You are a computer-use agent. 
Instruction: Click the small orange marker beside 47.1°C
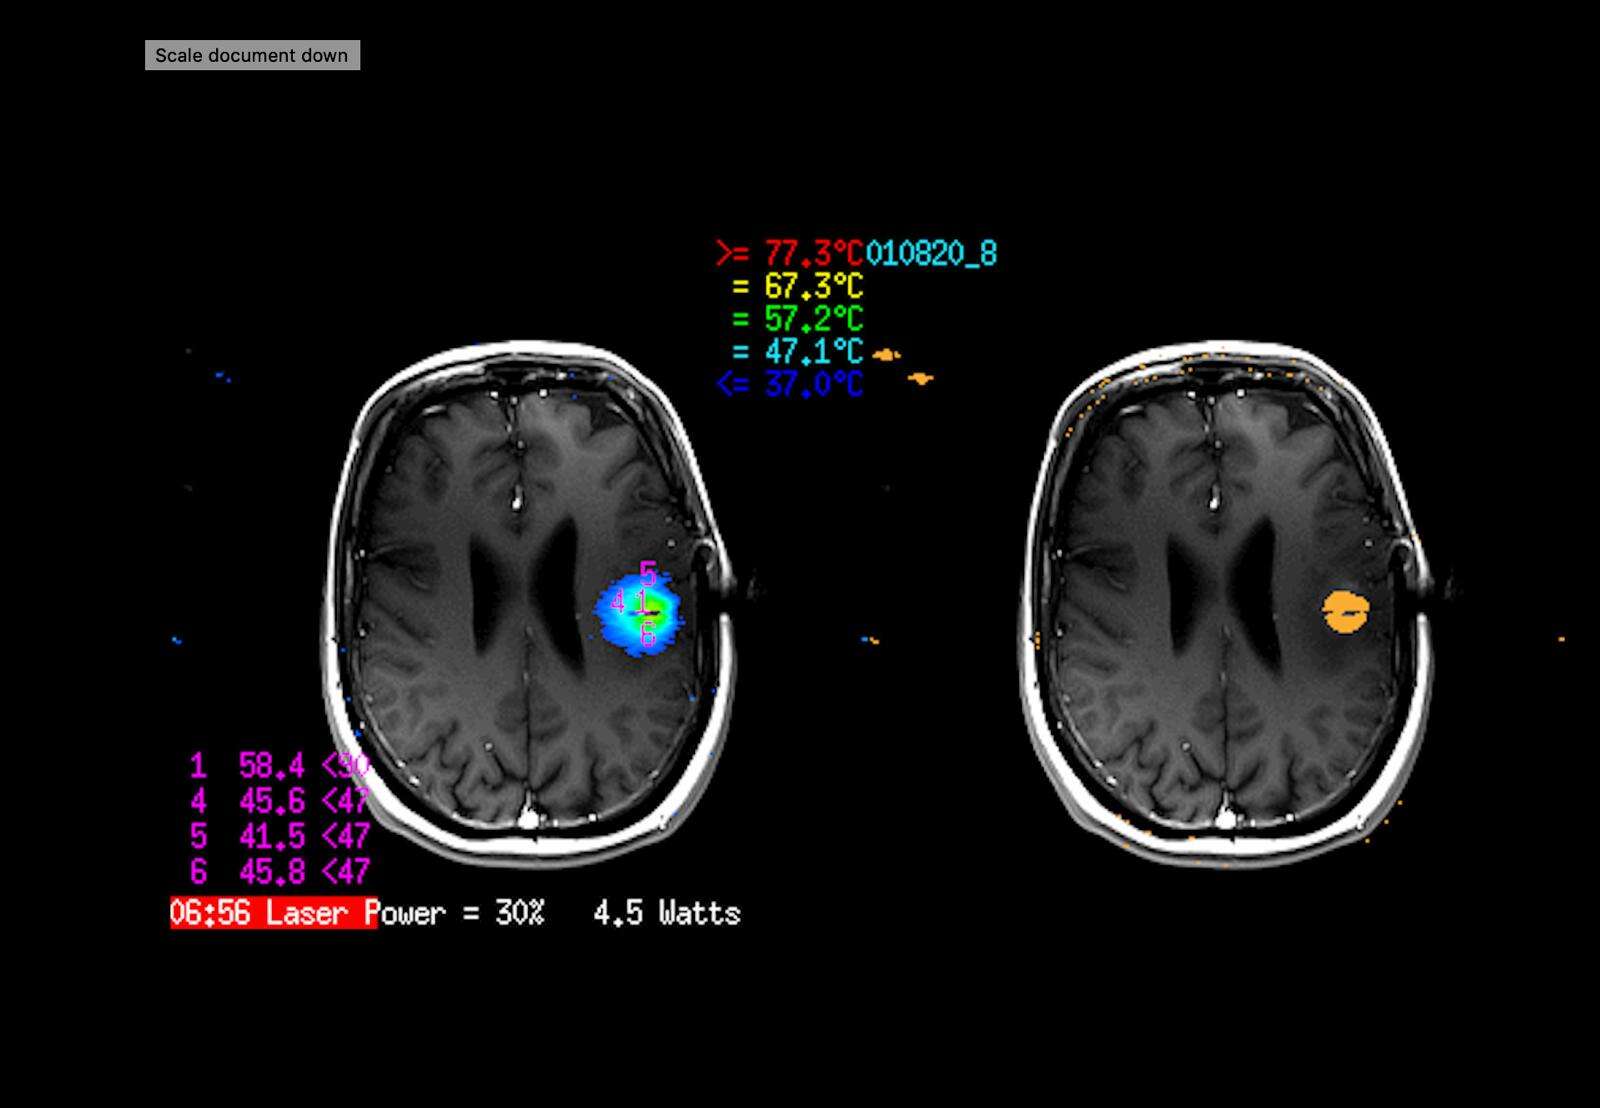click(x=886, y=354)
